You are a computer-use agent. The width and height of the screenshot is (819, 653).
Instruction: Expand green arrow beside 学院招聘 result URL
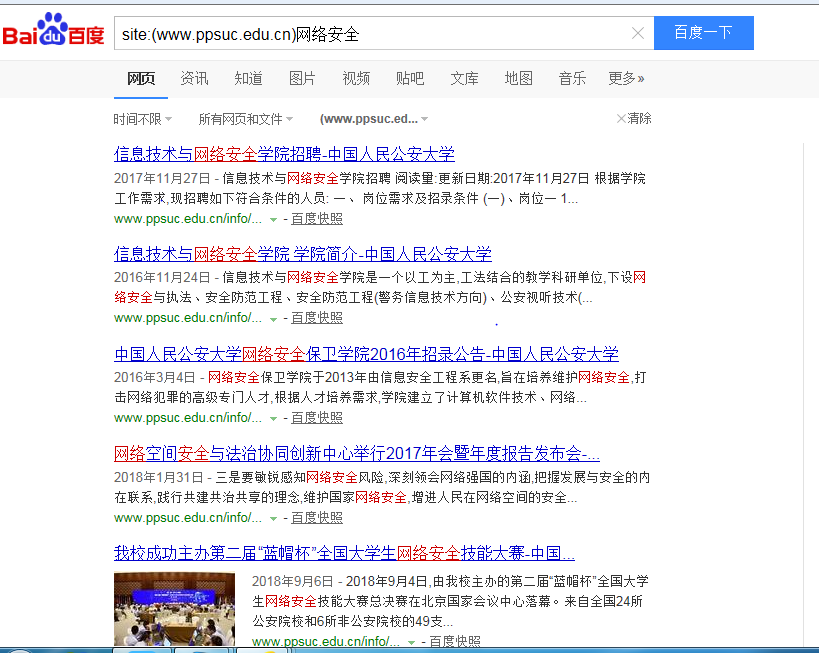pos(273,220)
